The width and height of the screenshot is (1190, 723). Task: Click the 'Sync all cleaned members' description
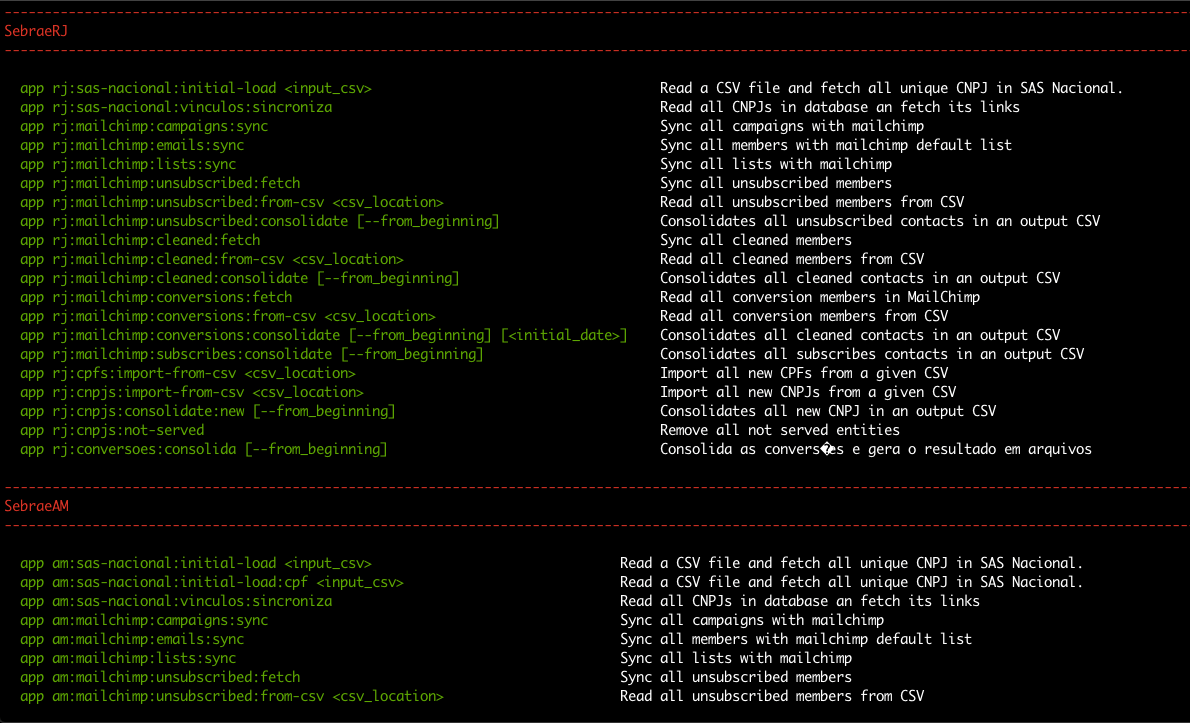coord(755,240)
